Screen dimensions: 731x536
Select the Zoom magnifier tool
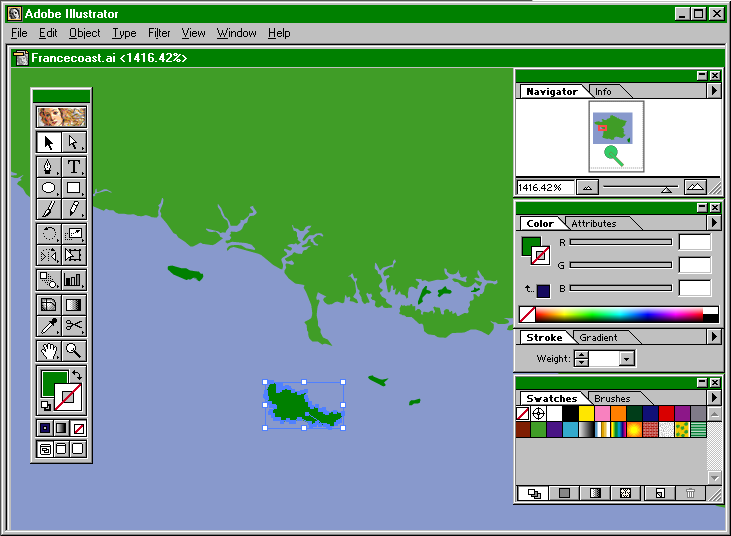coord(74,350)
